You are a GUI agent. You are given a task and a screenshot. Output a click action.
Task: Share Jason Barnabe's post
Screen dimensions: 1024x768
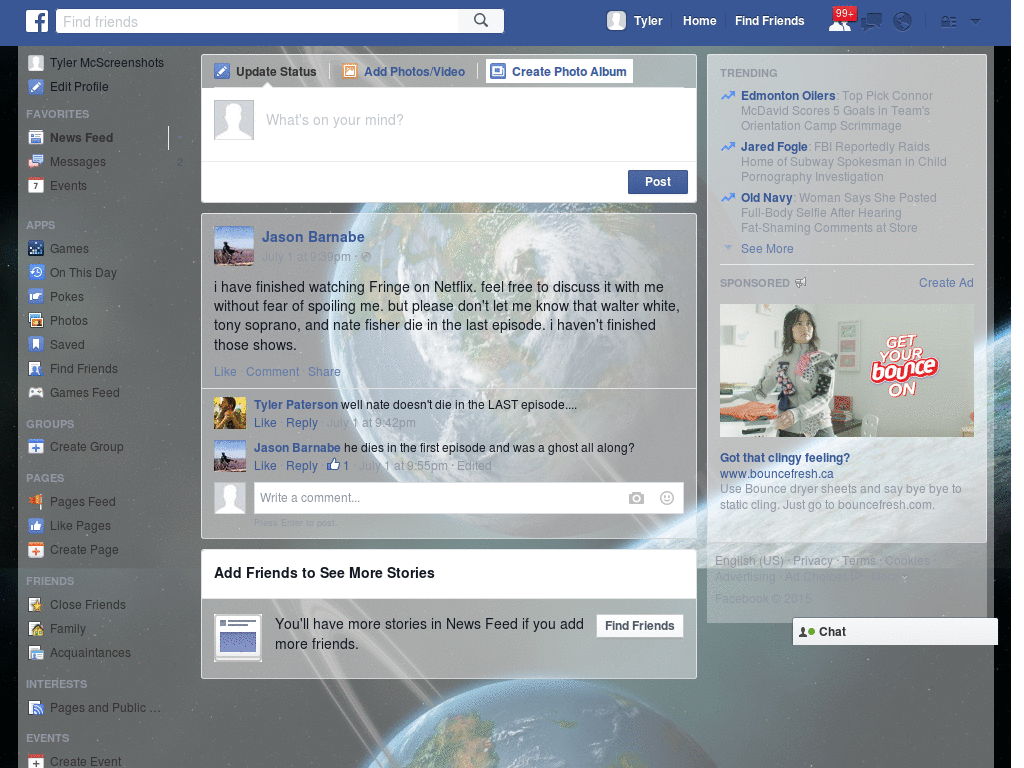point(324,372)
